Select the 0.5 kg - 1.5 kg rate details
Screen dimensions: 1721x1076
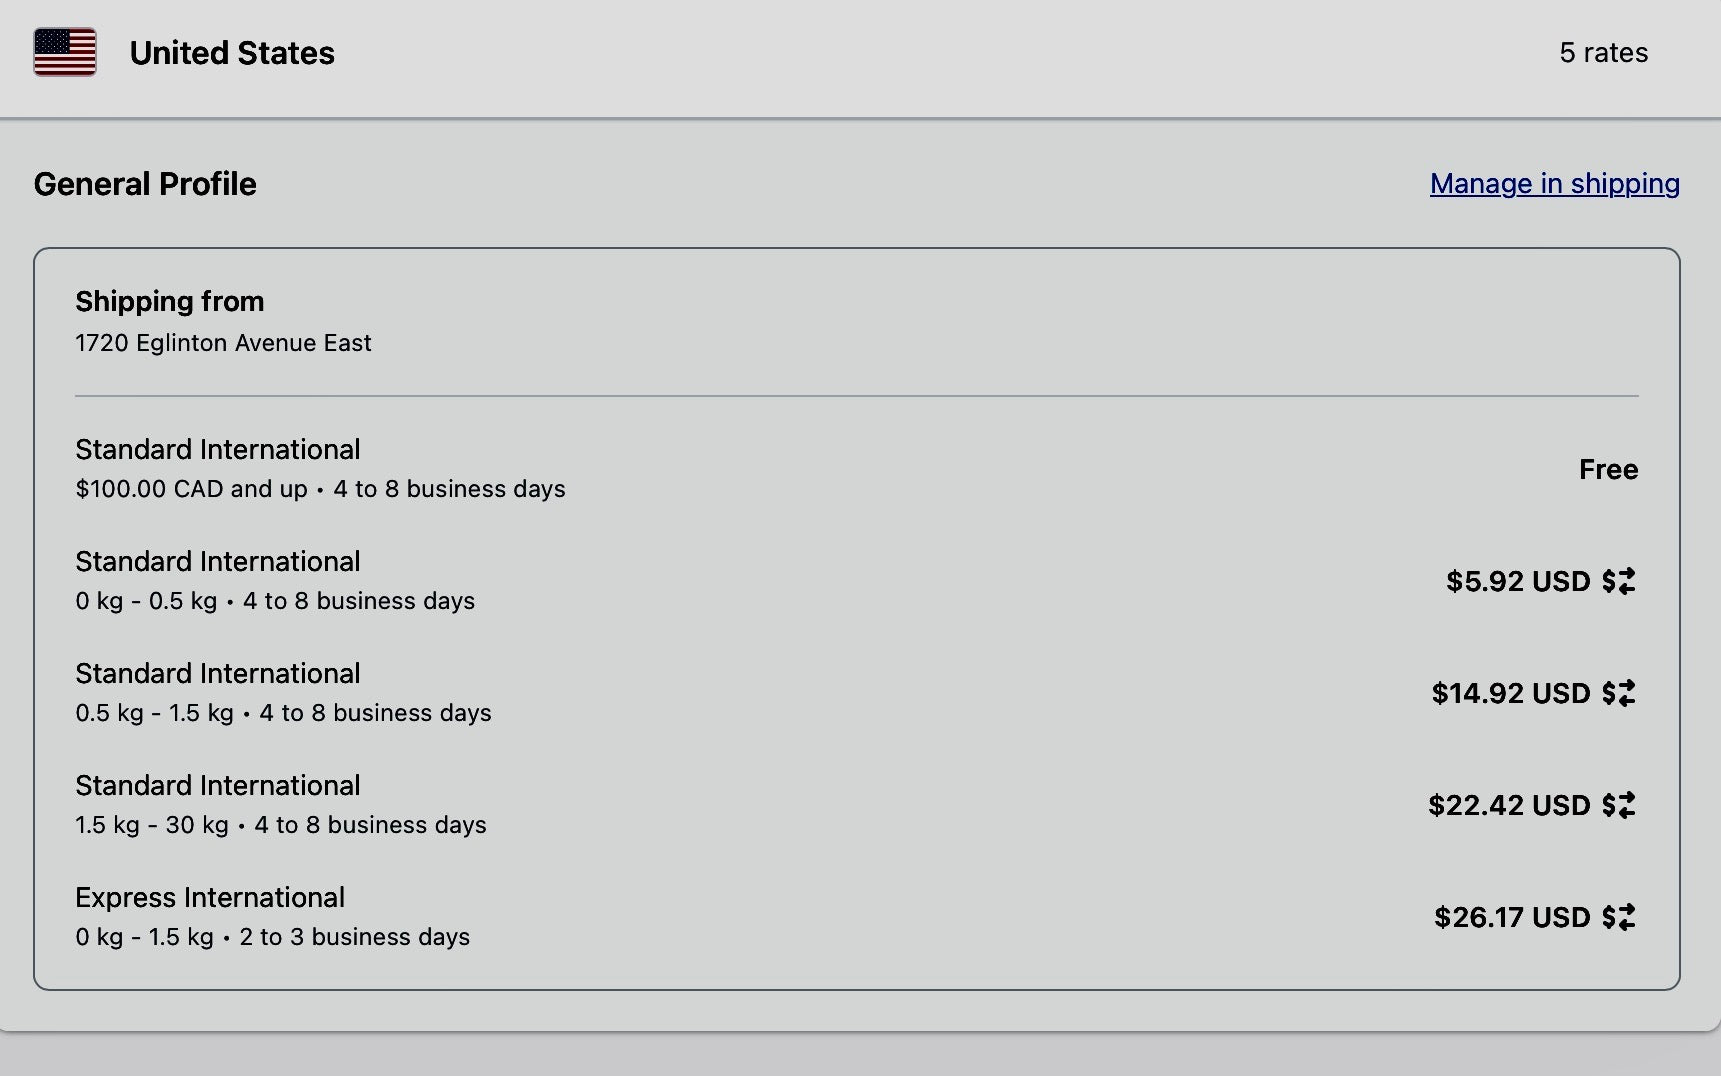click(283, 713)
